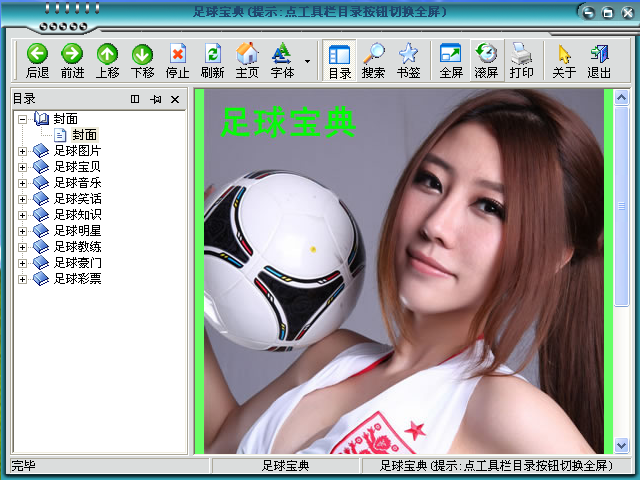Select 足球笑话 in the contents tree
This screenshot has height=480, width=640.
(x=77, y=199)
